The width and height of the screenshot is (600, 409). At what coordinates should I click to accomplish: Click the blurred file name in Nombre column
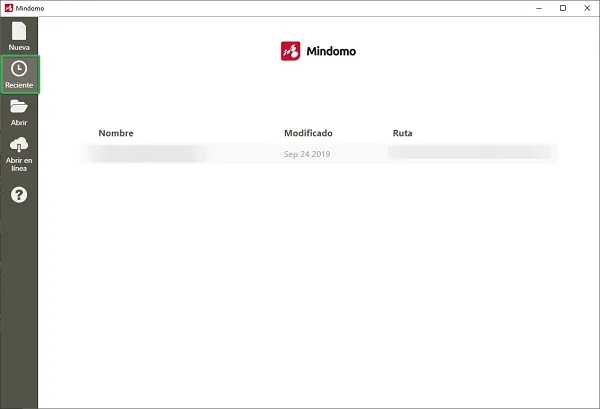[x=147, y=153]
